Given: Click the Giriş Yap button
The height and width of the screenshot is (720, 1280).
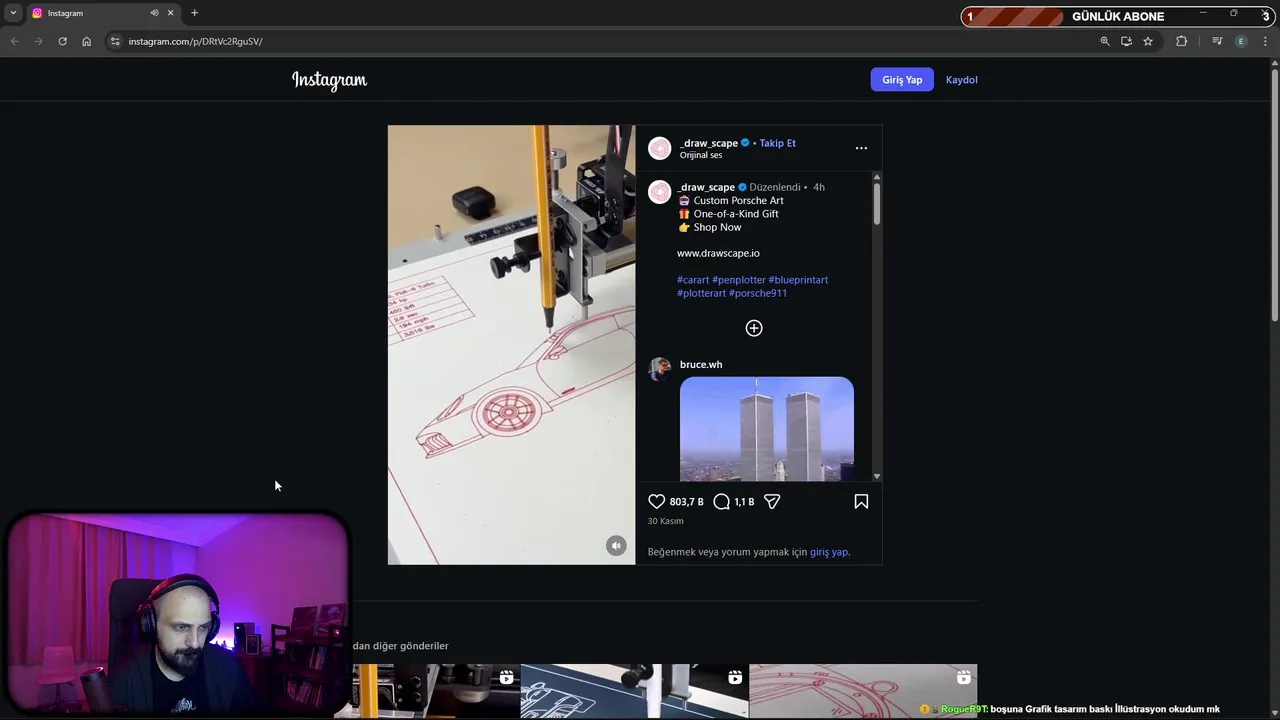Looking at the screenshot, I should tap(902, 80).
